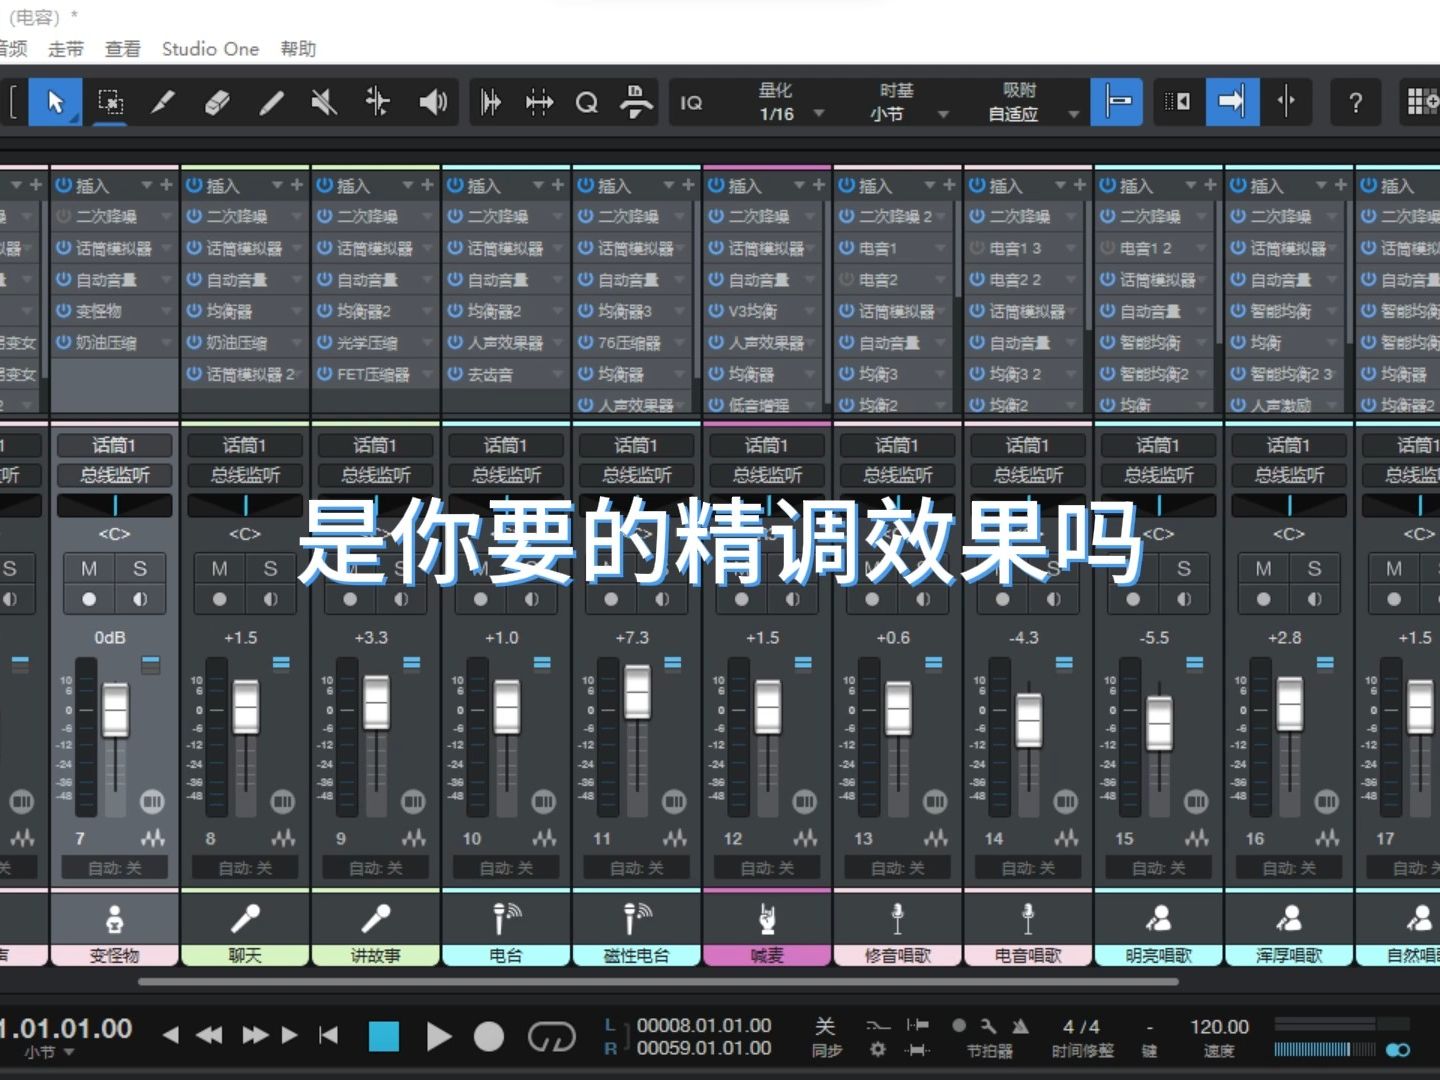Toggle the Loop button in transport
Screen dimensions: 1440x1080
tap(551, 1036)
